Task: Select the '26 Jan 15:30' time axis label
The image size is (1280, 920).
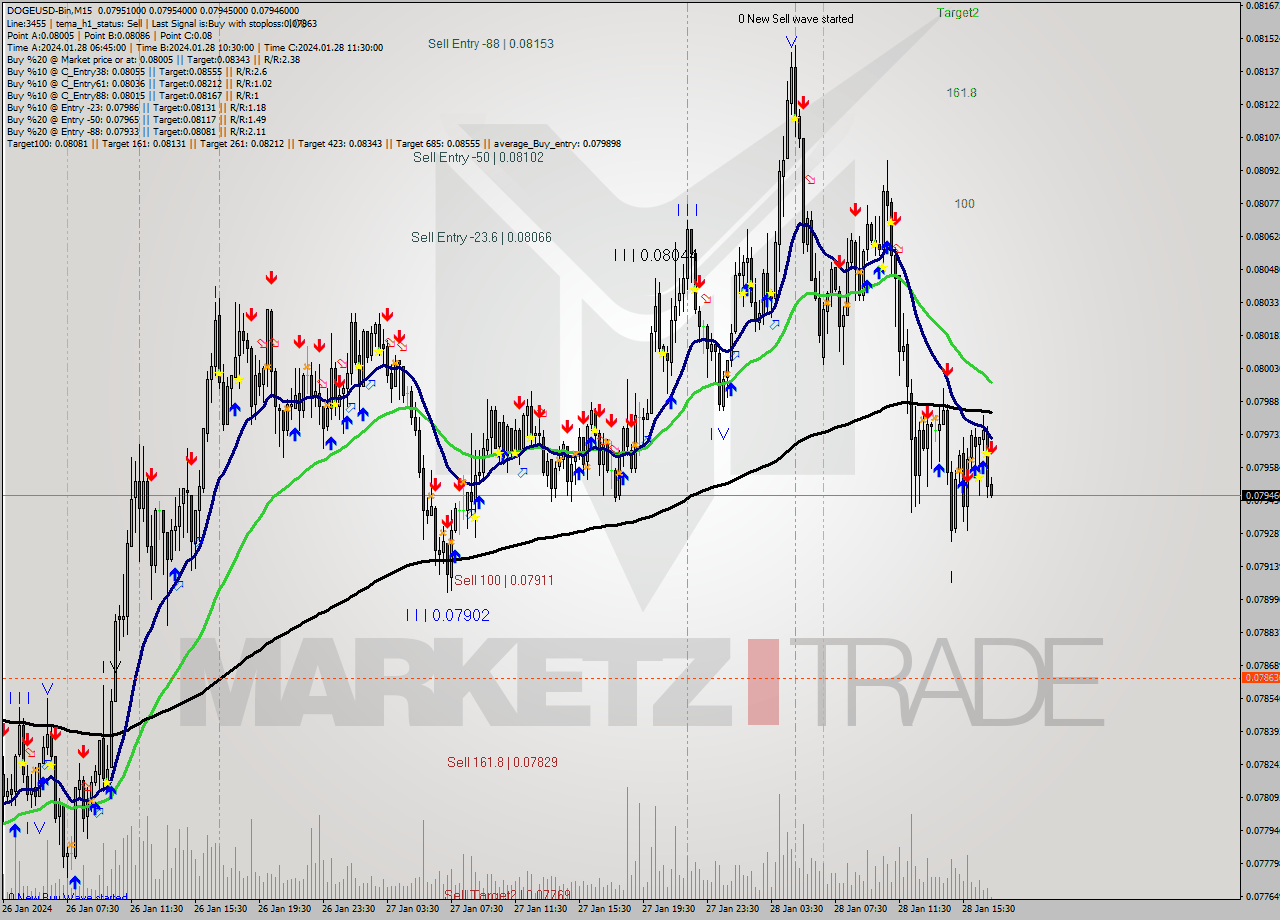Action: 220,909
